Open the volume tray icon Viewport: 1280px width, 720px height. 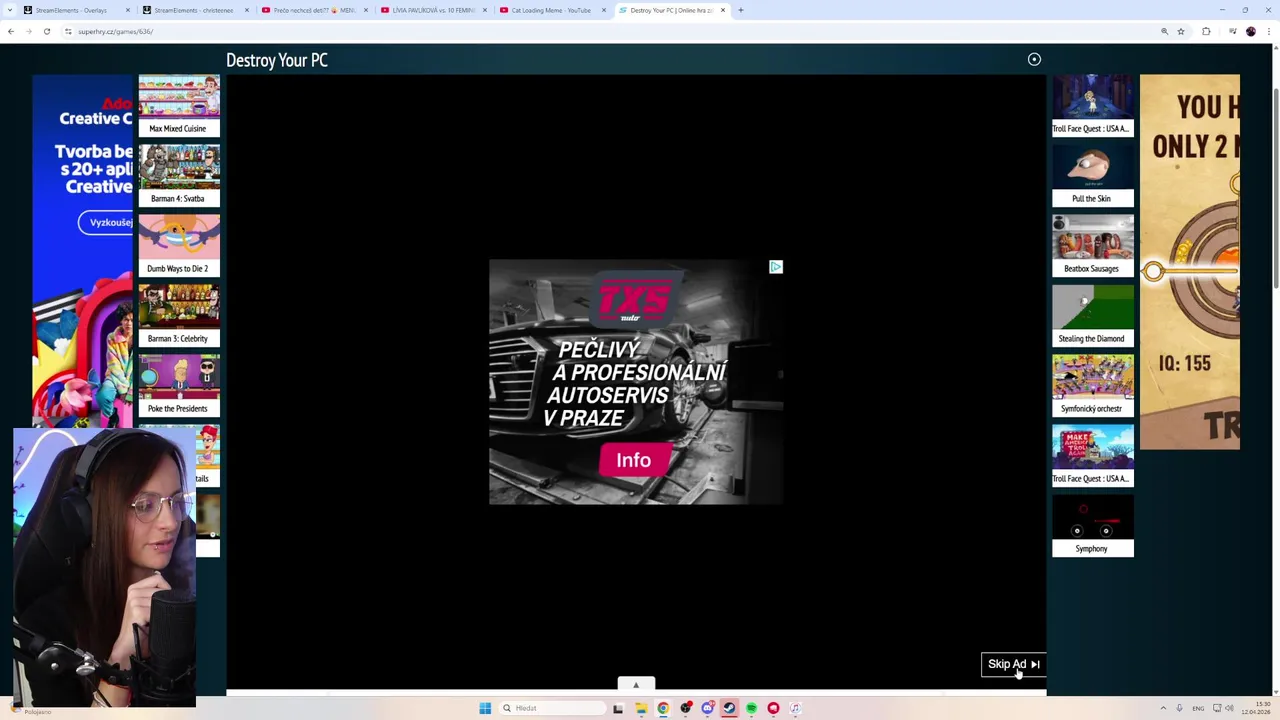[1229, 708]
